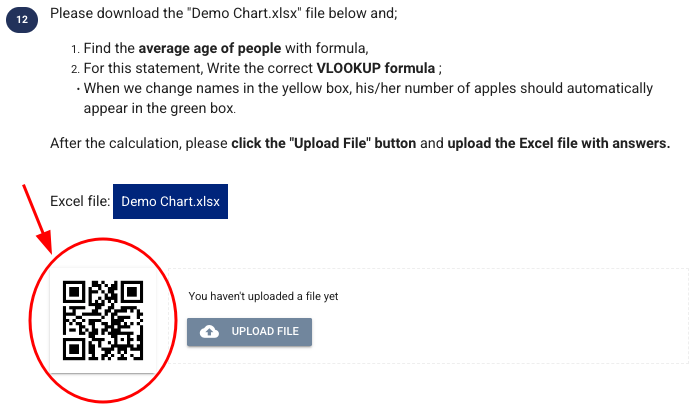This screenshot has height=420, width=696.
Task: Click the QR code's top-right finder square
Action: pos(132,292)
